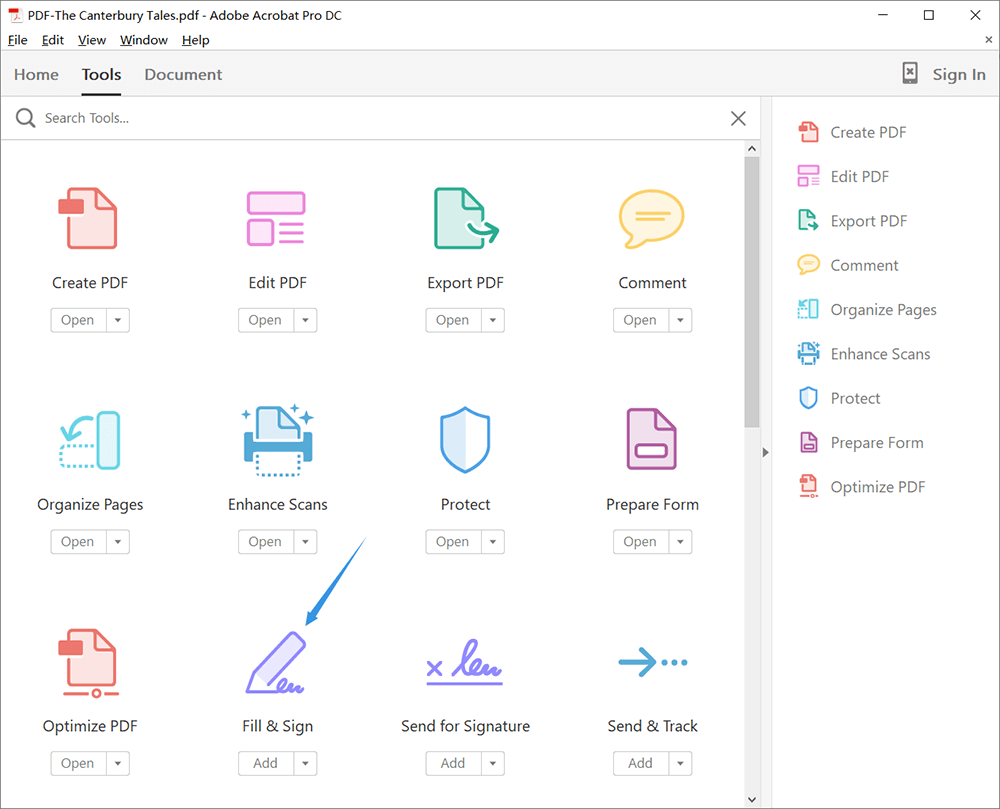Image resolution: width=1000 pixels, height=809 pixels.
Task: Open the Edit menu in the menu bar
Action: [53, 40]
